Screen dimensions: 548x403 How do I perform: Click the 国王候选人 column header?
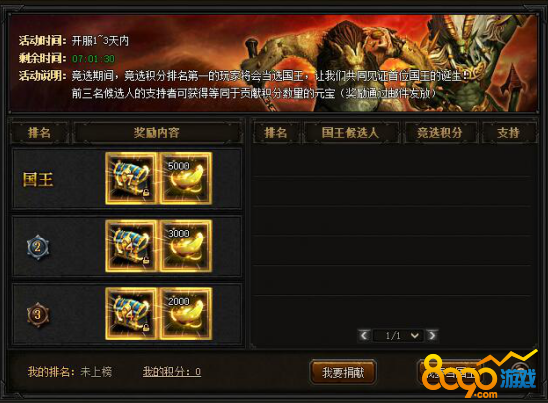[351, 133]
